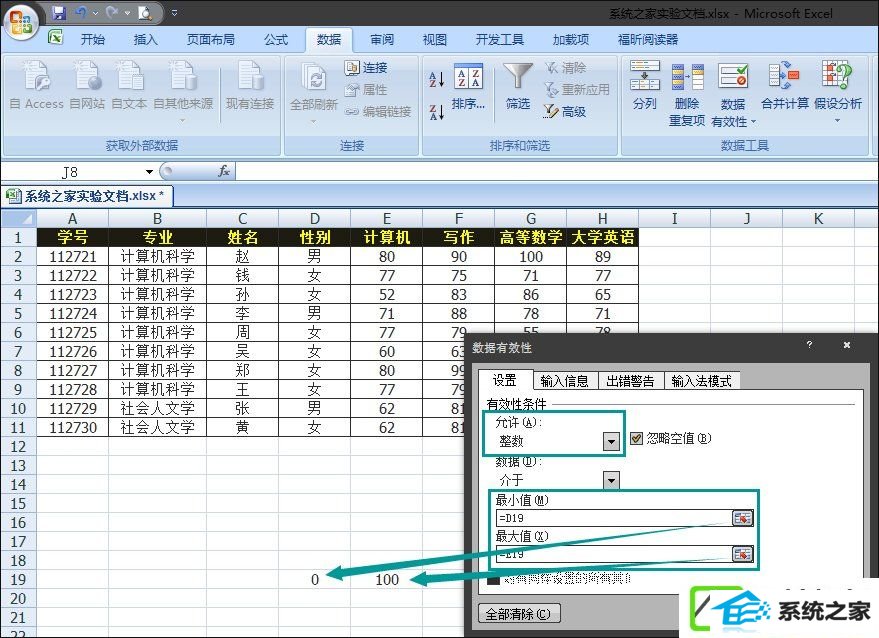Pick range for minimum value field

pos(742,519)
